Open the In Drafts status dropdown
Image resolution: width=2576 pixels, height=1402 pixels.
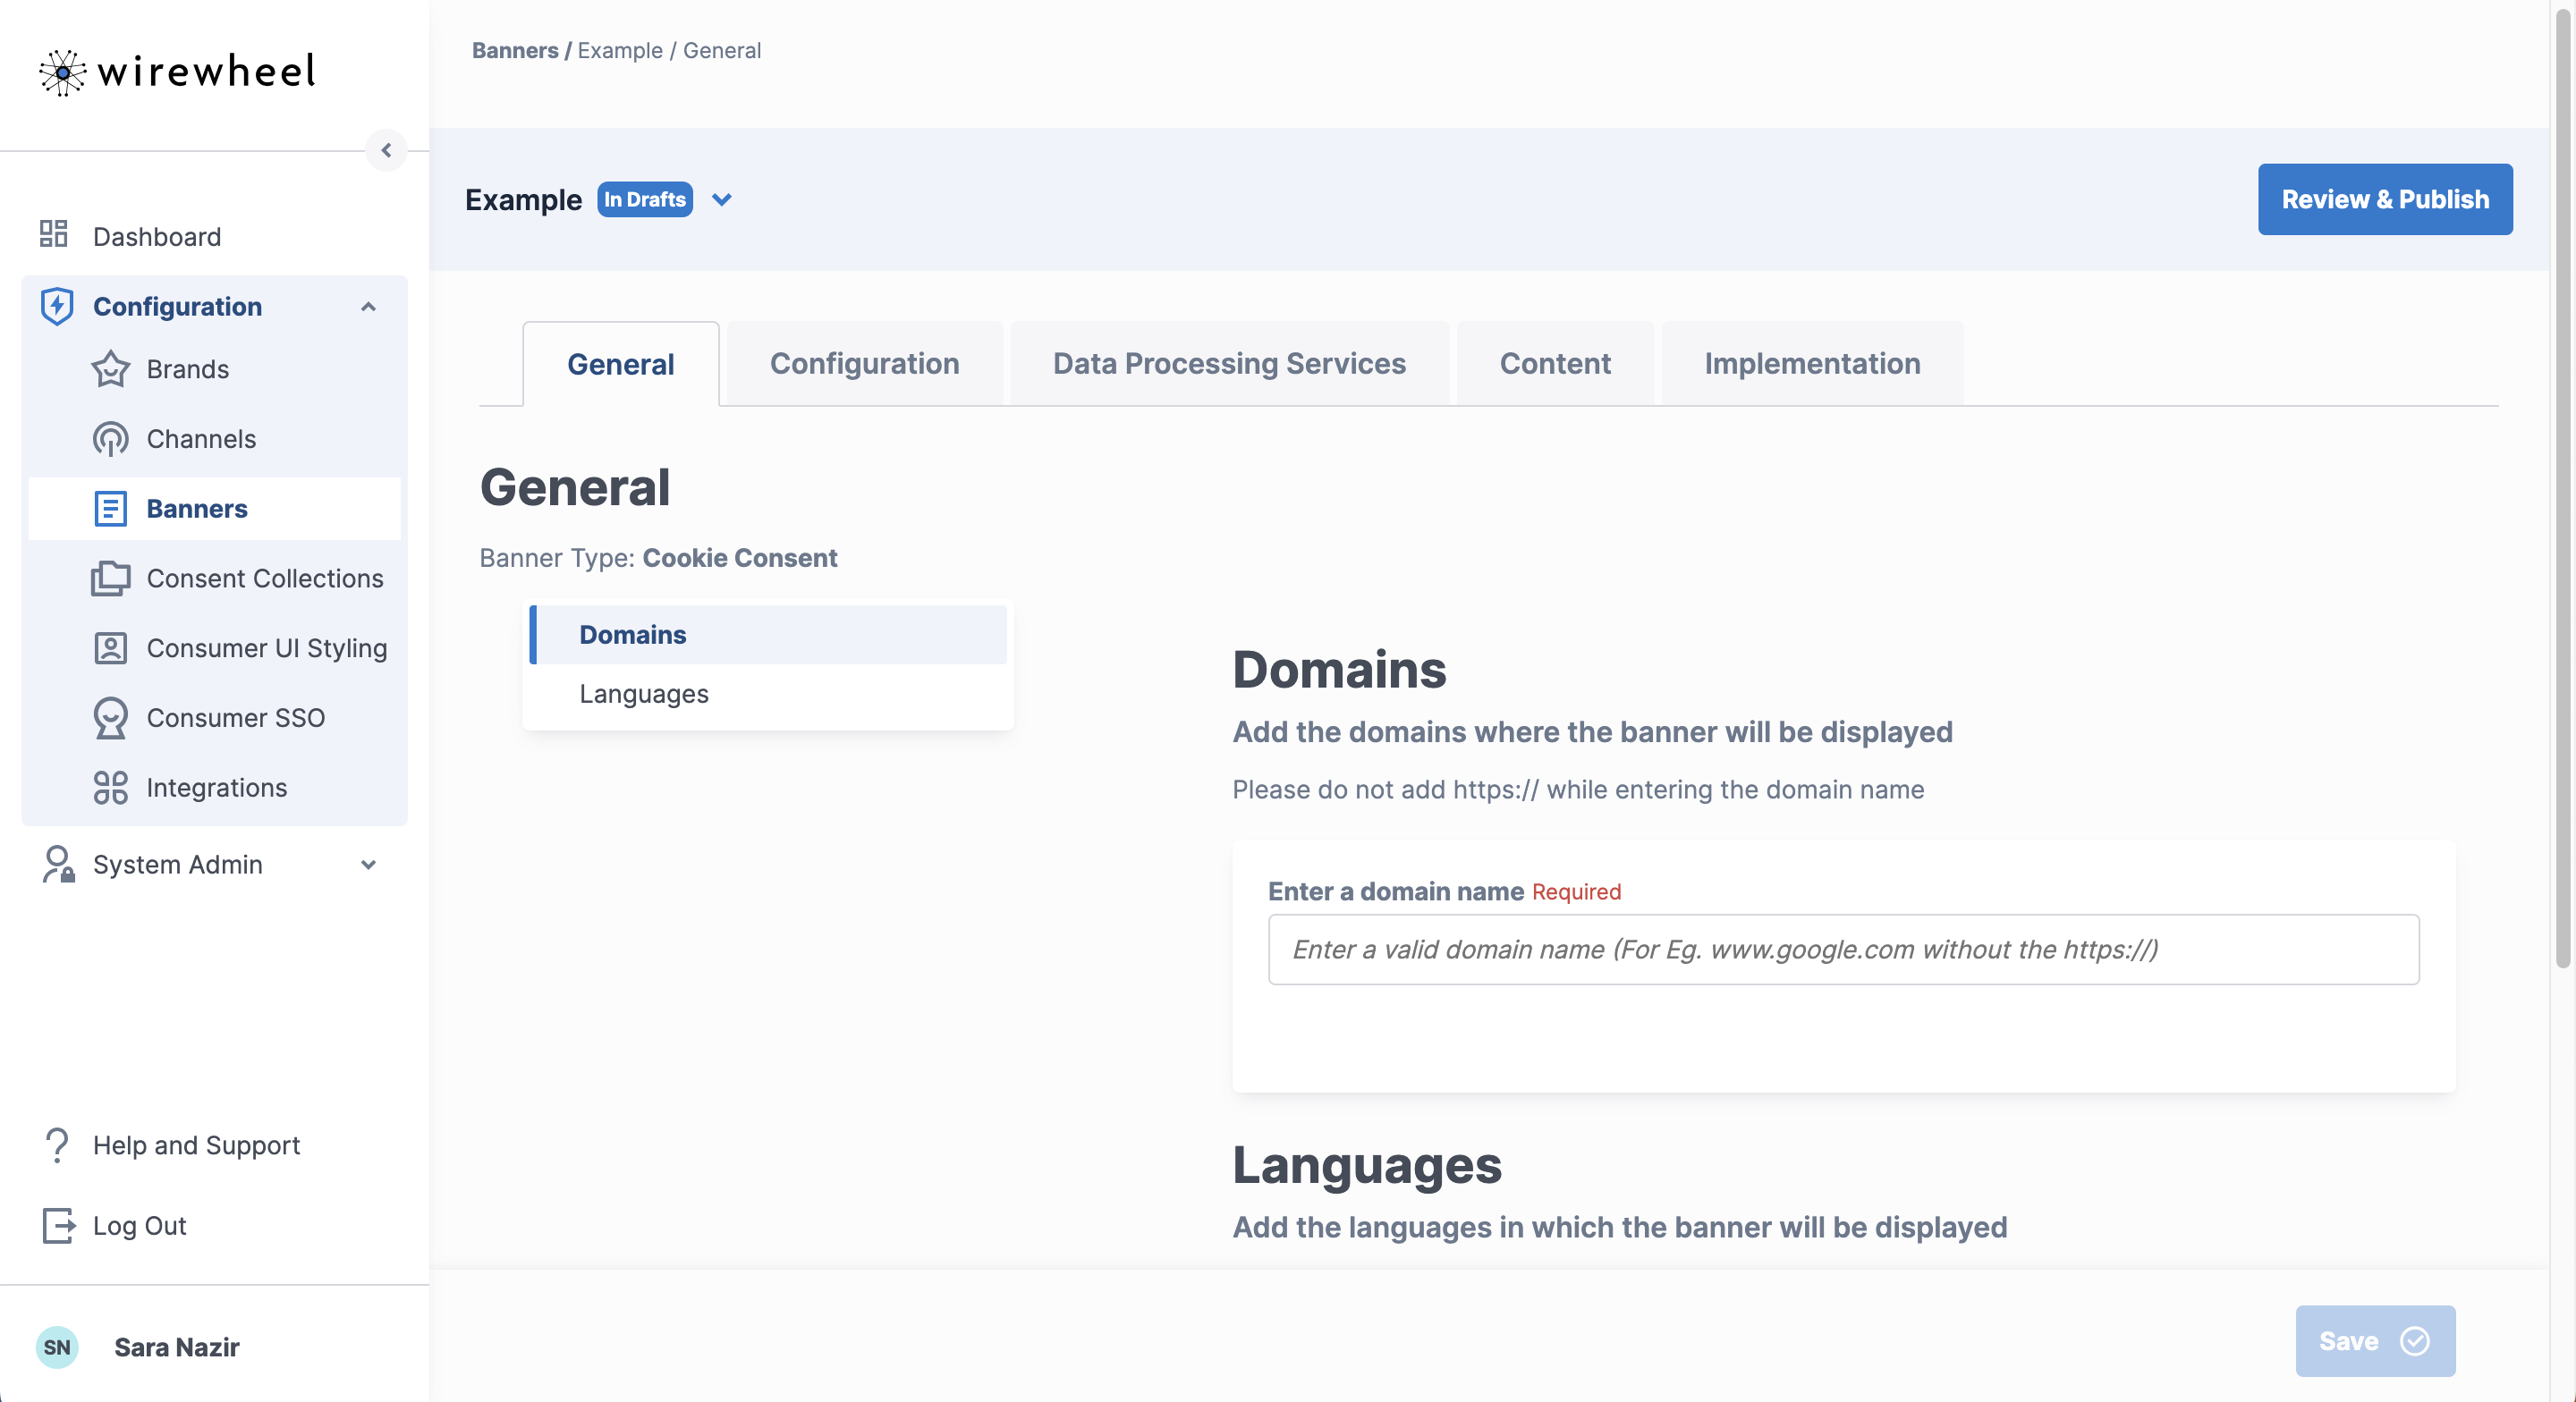(x=722, y=200)
